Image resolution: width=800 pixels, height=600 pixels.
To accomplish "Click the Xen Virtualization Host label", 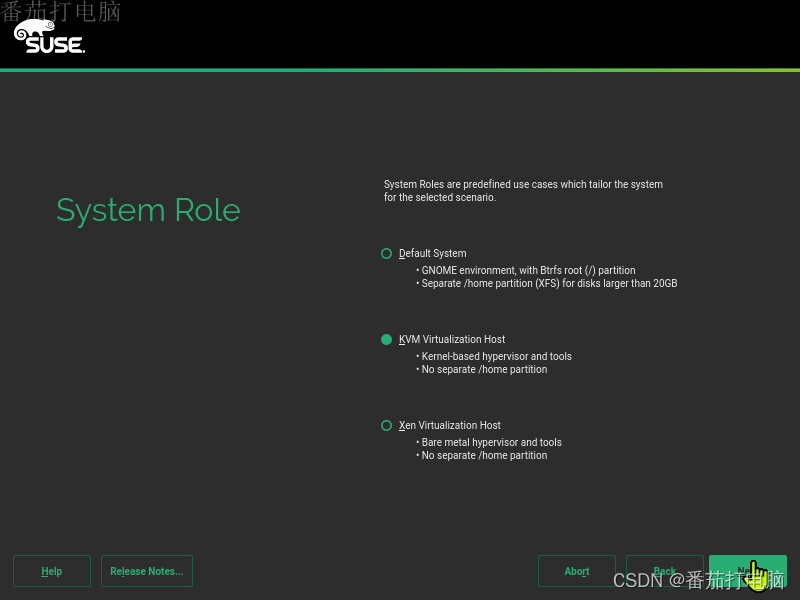I will [452, 425].
